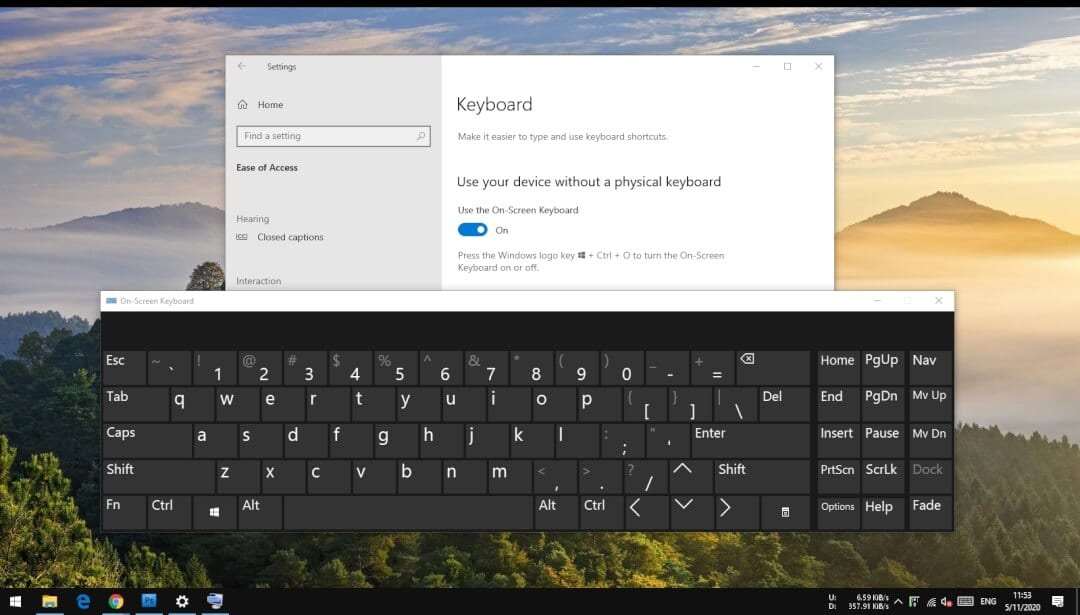The image size is (1080, 615).
Task: Select Home in the Settings sidebar
Action: pos(268,104)
